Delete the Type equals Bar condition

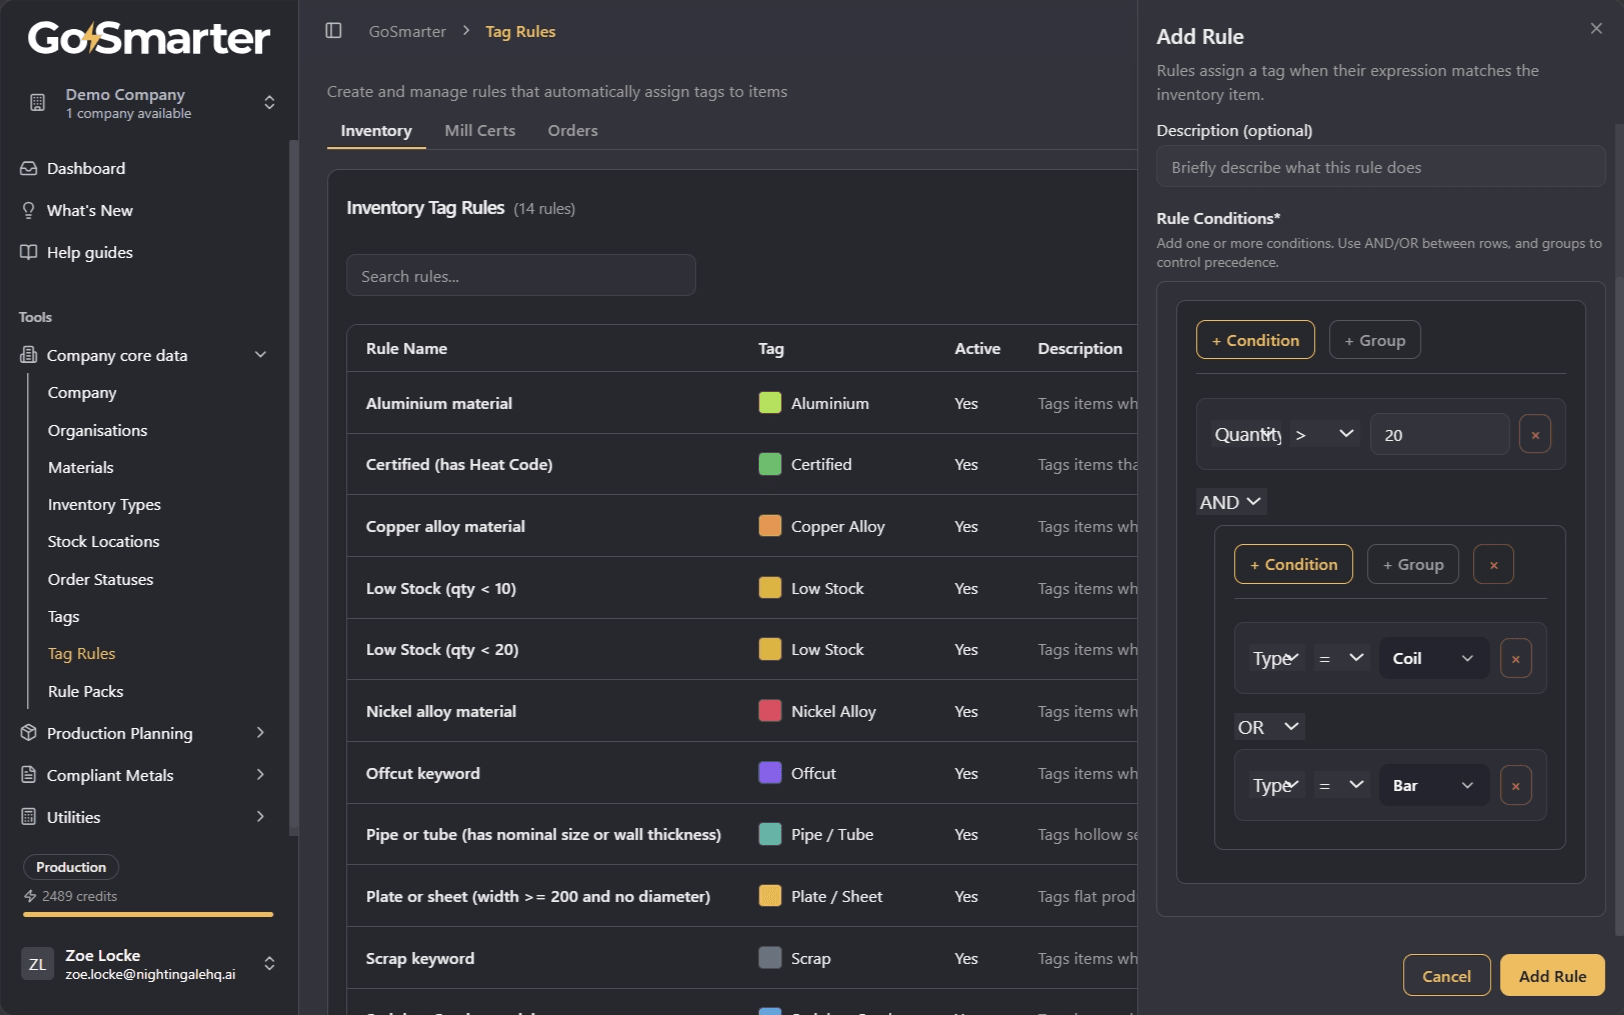point(1515,786)
